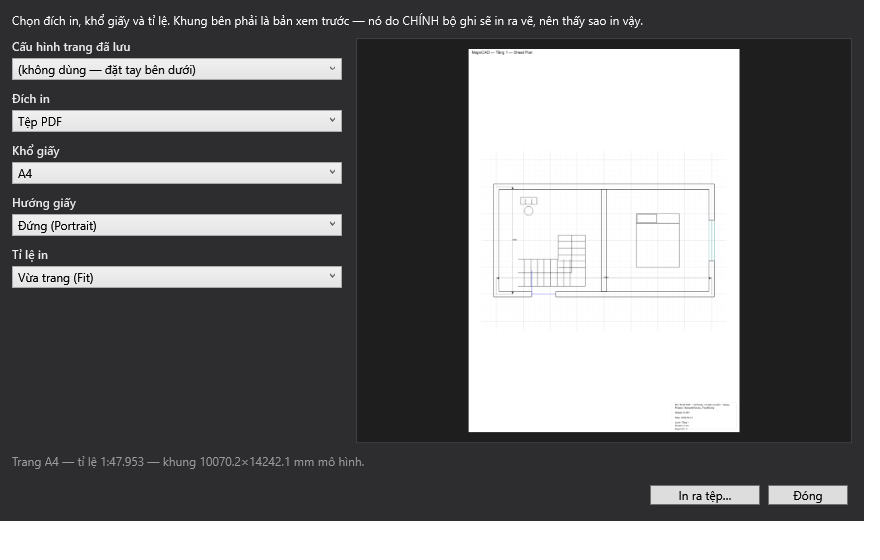The height and width of the screenshot is (560, 880).
Task: Click the 'Đích in' label
Action: 31,99
